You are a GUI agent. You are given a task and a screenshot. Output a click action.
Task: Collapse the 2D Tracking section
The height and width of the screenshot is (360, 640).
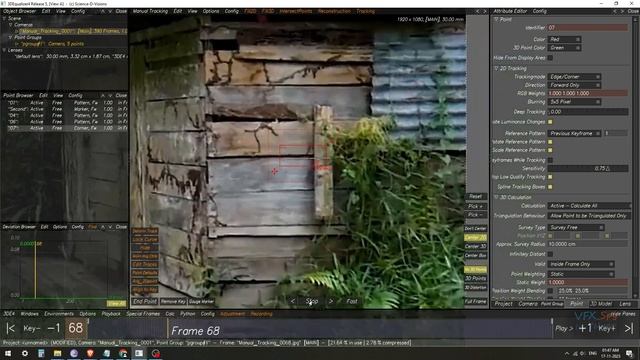[x=496, y=69]
